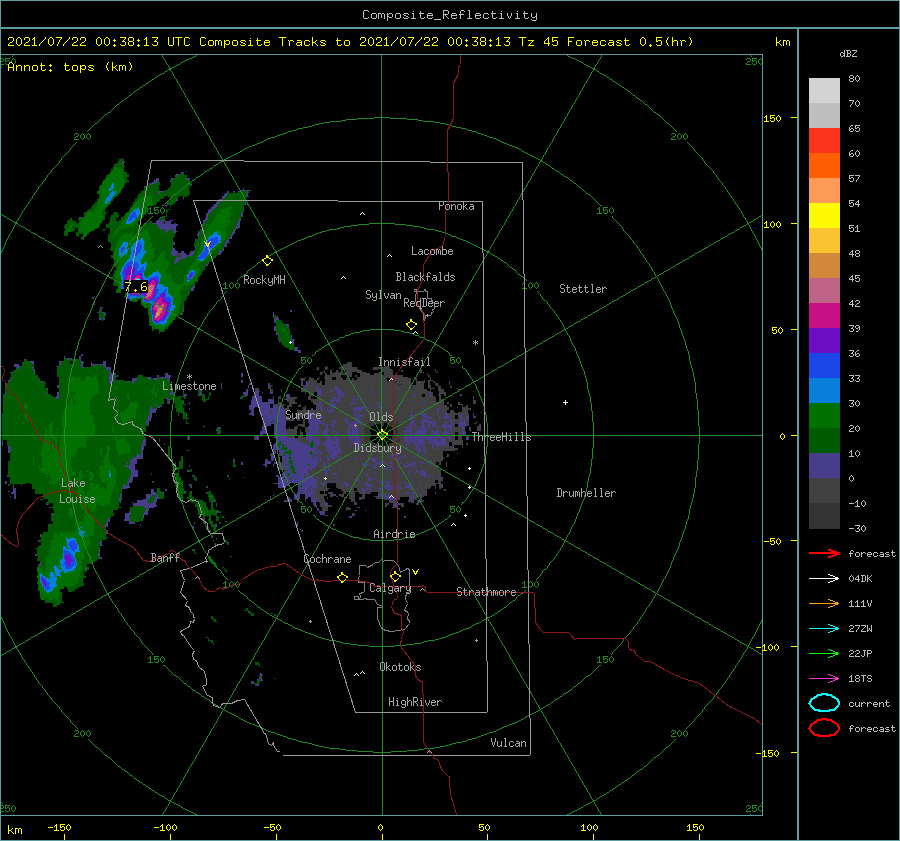Click the HighRiver label
The height and width of the screenshot is (841, 900).
(415, 702)
